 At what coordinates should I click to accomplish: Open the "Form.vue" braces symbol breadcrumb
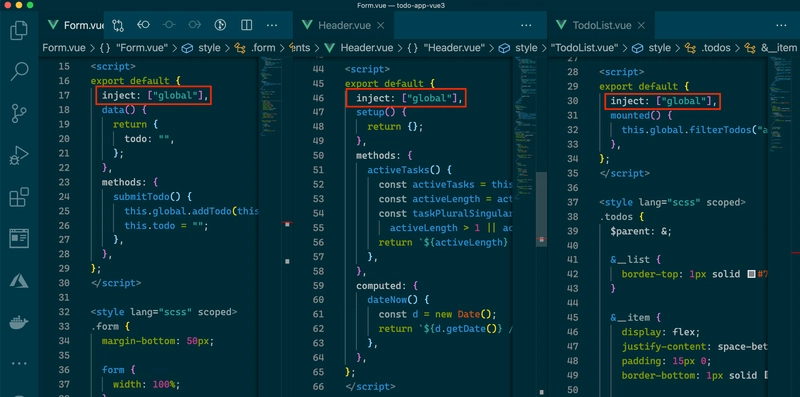point(135,48)
